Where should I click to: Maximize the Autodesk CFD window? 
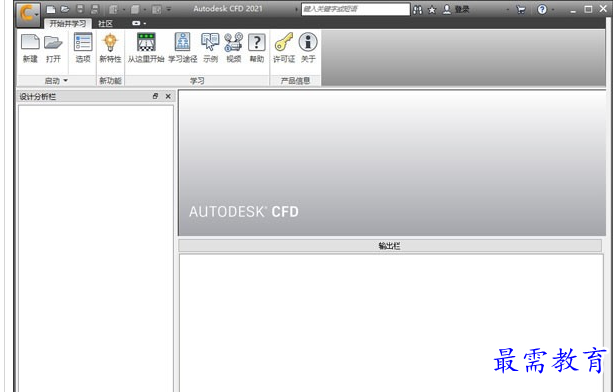[588, 9]
